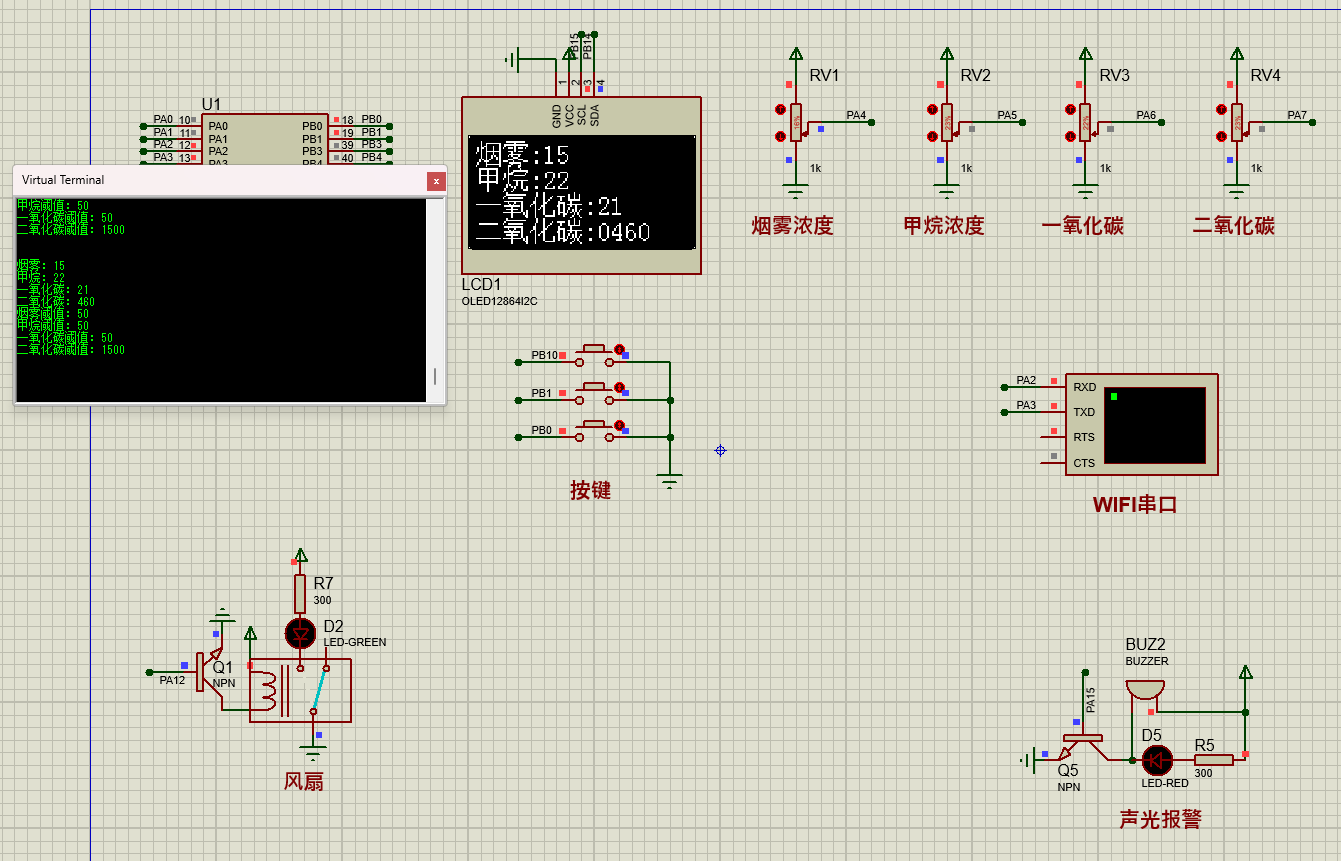Select the Q5 NPN transistor
Screen dimensions: 1341x861
coord(1081,745)
